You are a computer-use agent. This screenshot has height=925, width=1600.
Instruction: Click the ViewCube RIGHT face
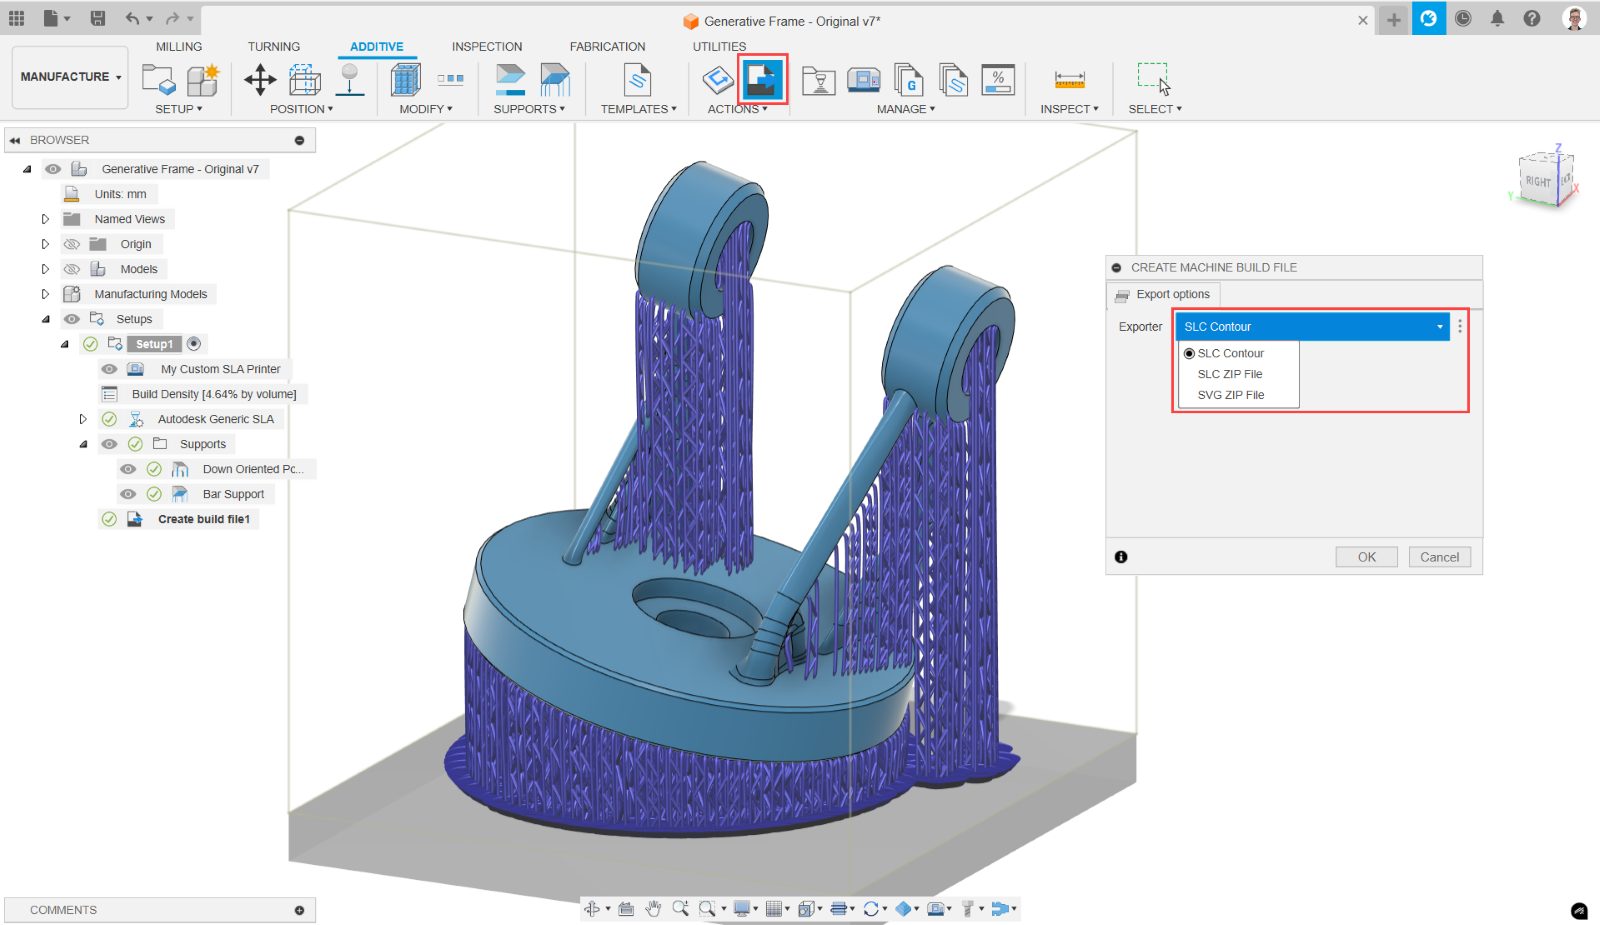click(x=1538, y=181)
